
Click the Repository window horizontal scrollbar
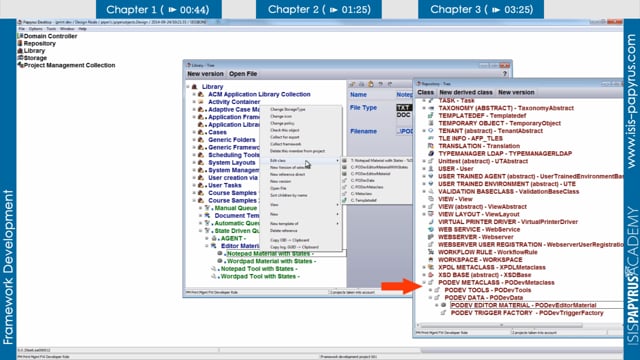click(x=501, y=325)
